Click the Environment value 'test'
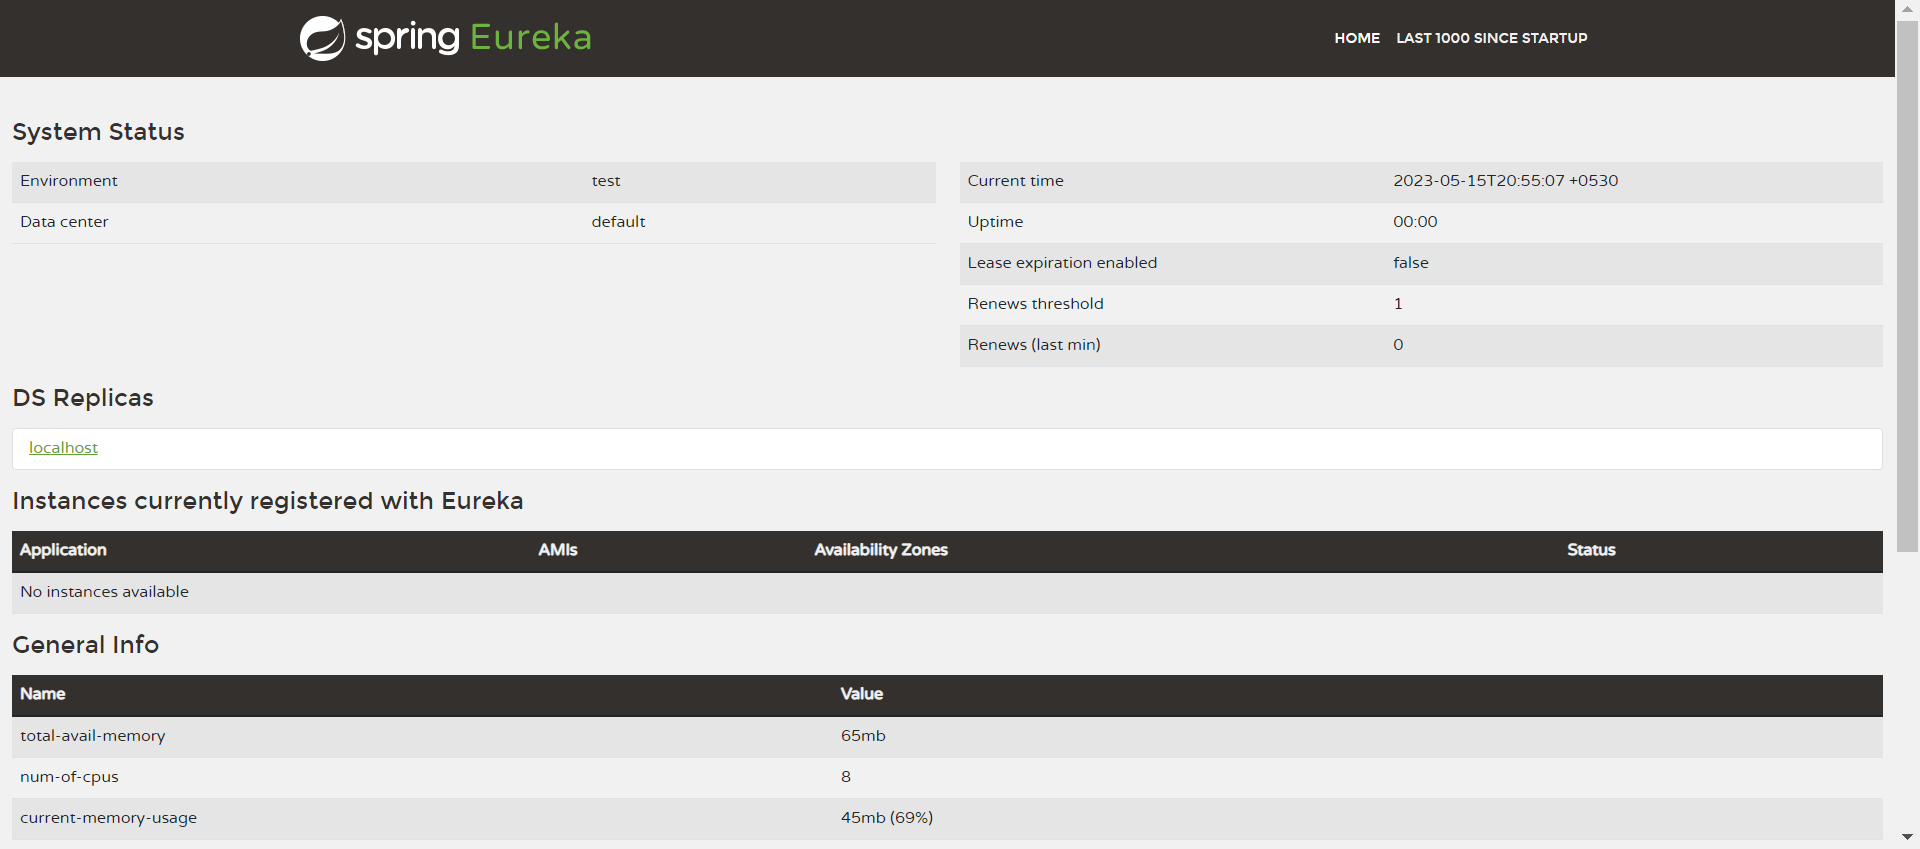1920x849 pixels. click(x=605, y=181)
